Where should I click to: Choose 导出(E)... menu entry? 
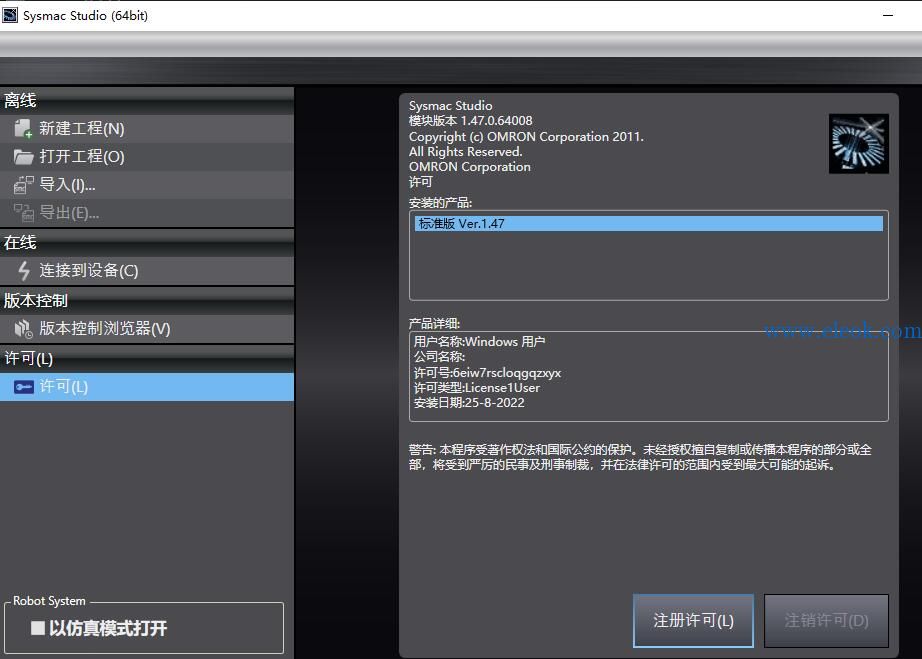tap(147, 213)
